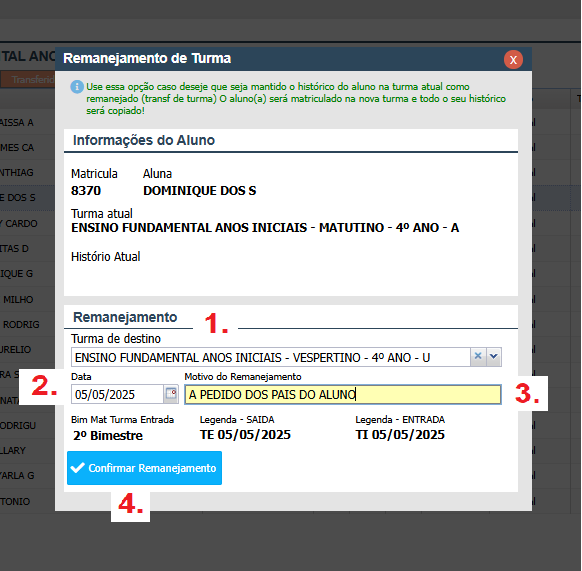Click the student name DOMINIQUE DOS S
The width and height of the screenshot is (582, 571).
click(200, 190)
